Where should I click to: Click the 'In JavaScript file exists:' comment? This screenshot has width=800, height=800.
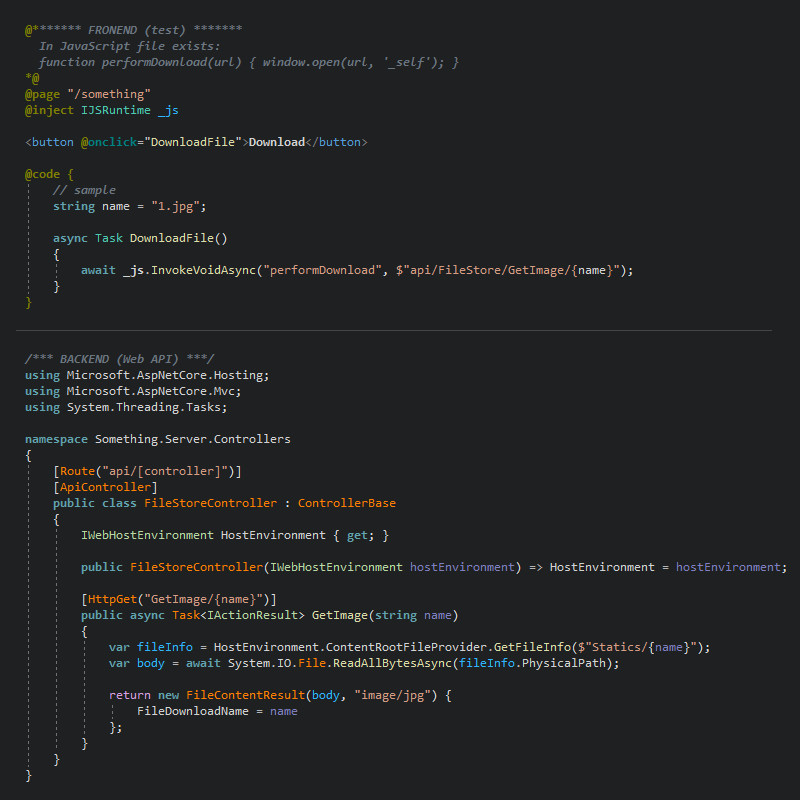(x=130, y=46)
